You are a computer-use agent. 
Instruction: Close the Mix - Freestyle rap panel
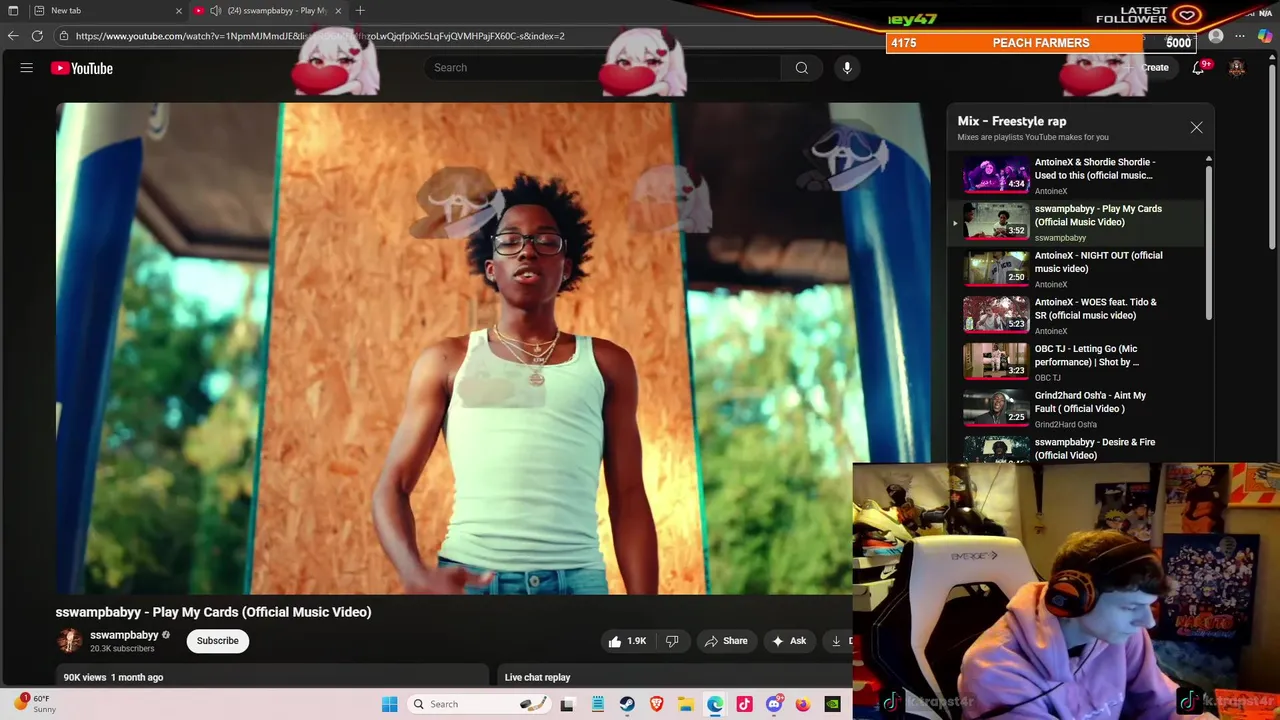click(x=1196, y=127)
